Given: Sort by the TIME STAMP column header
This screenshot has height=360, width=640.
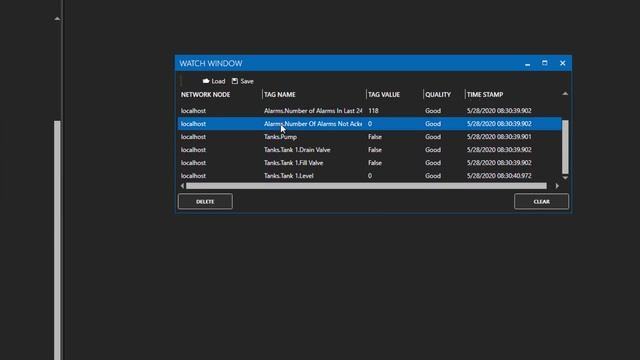Looking at the screenshot, I should coord(485,94).
